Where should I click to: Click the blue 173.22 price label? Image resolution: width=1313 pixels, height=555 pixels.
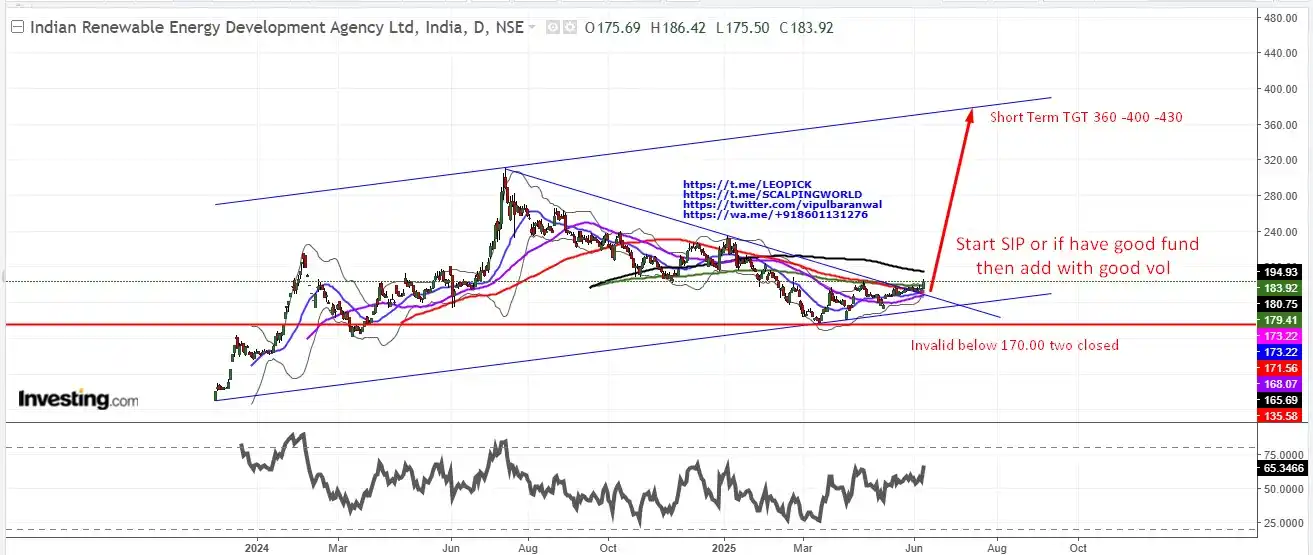(x=1281, y=352)
